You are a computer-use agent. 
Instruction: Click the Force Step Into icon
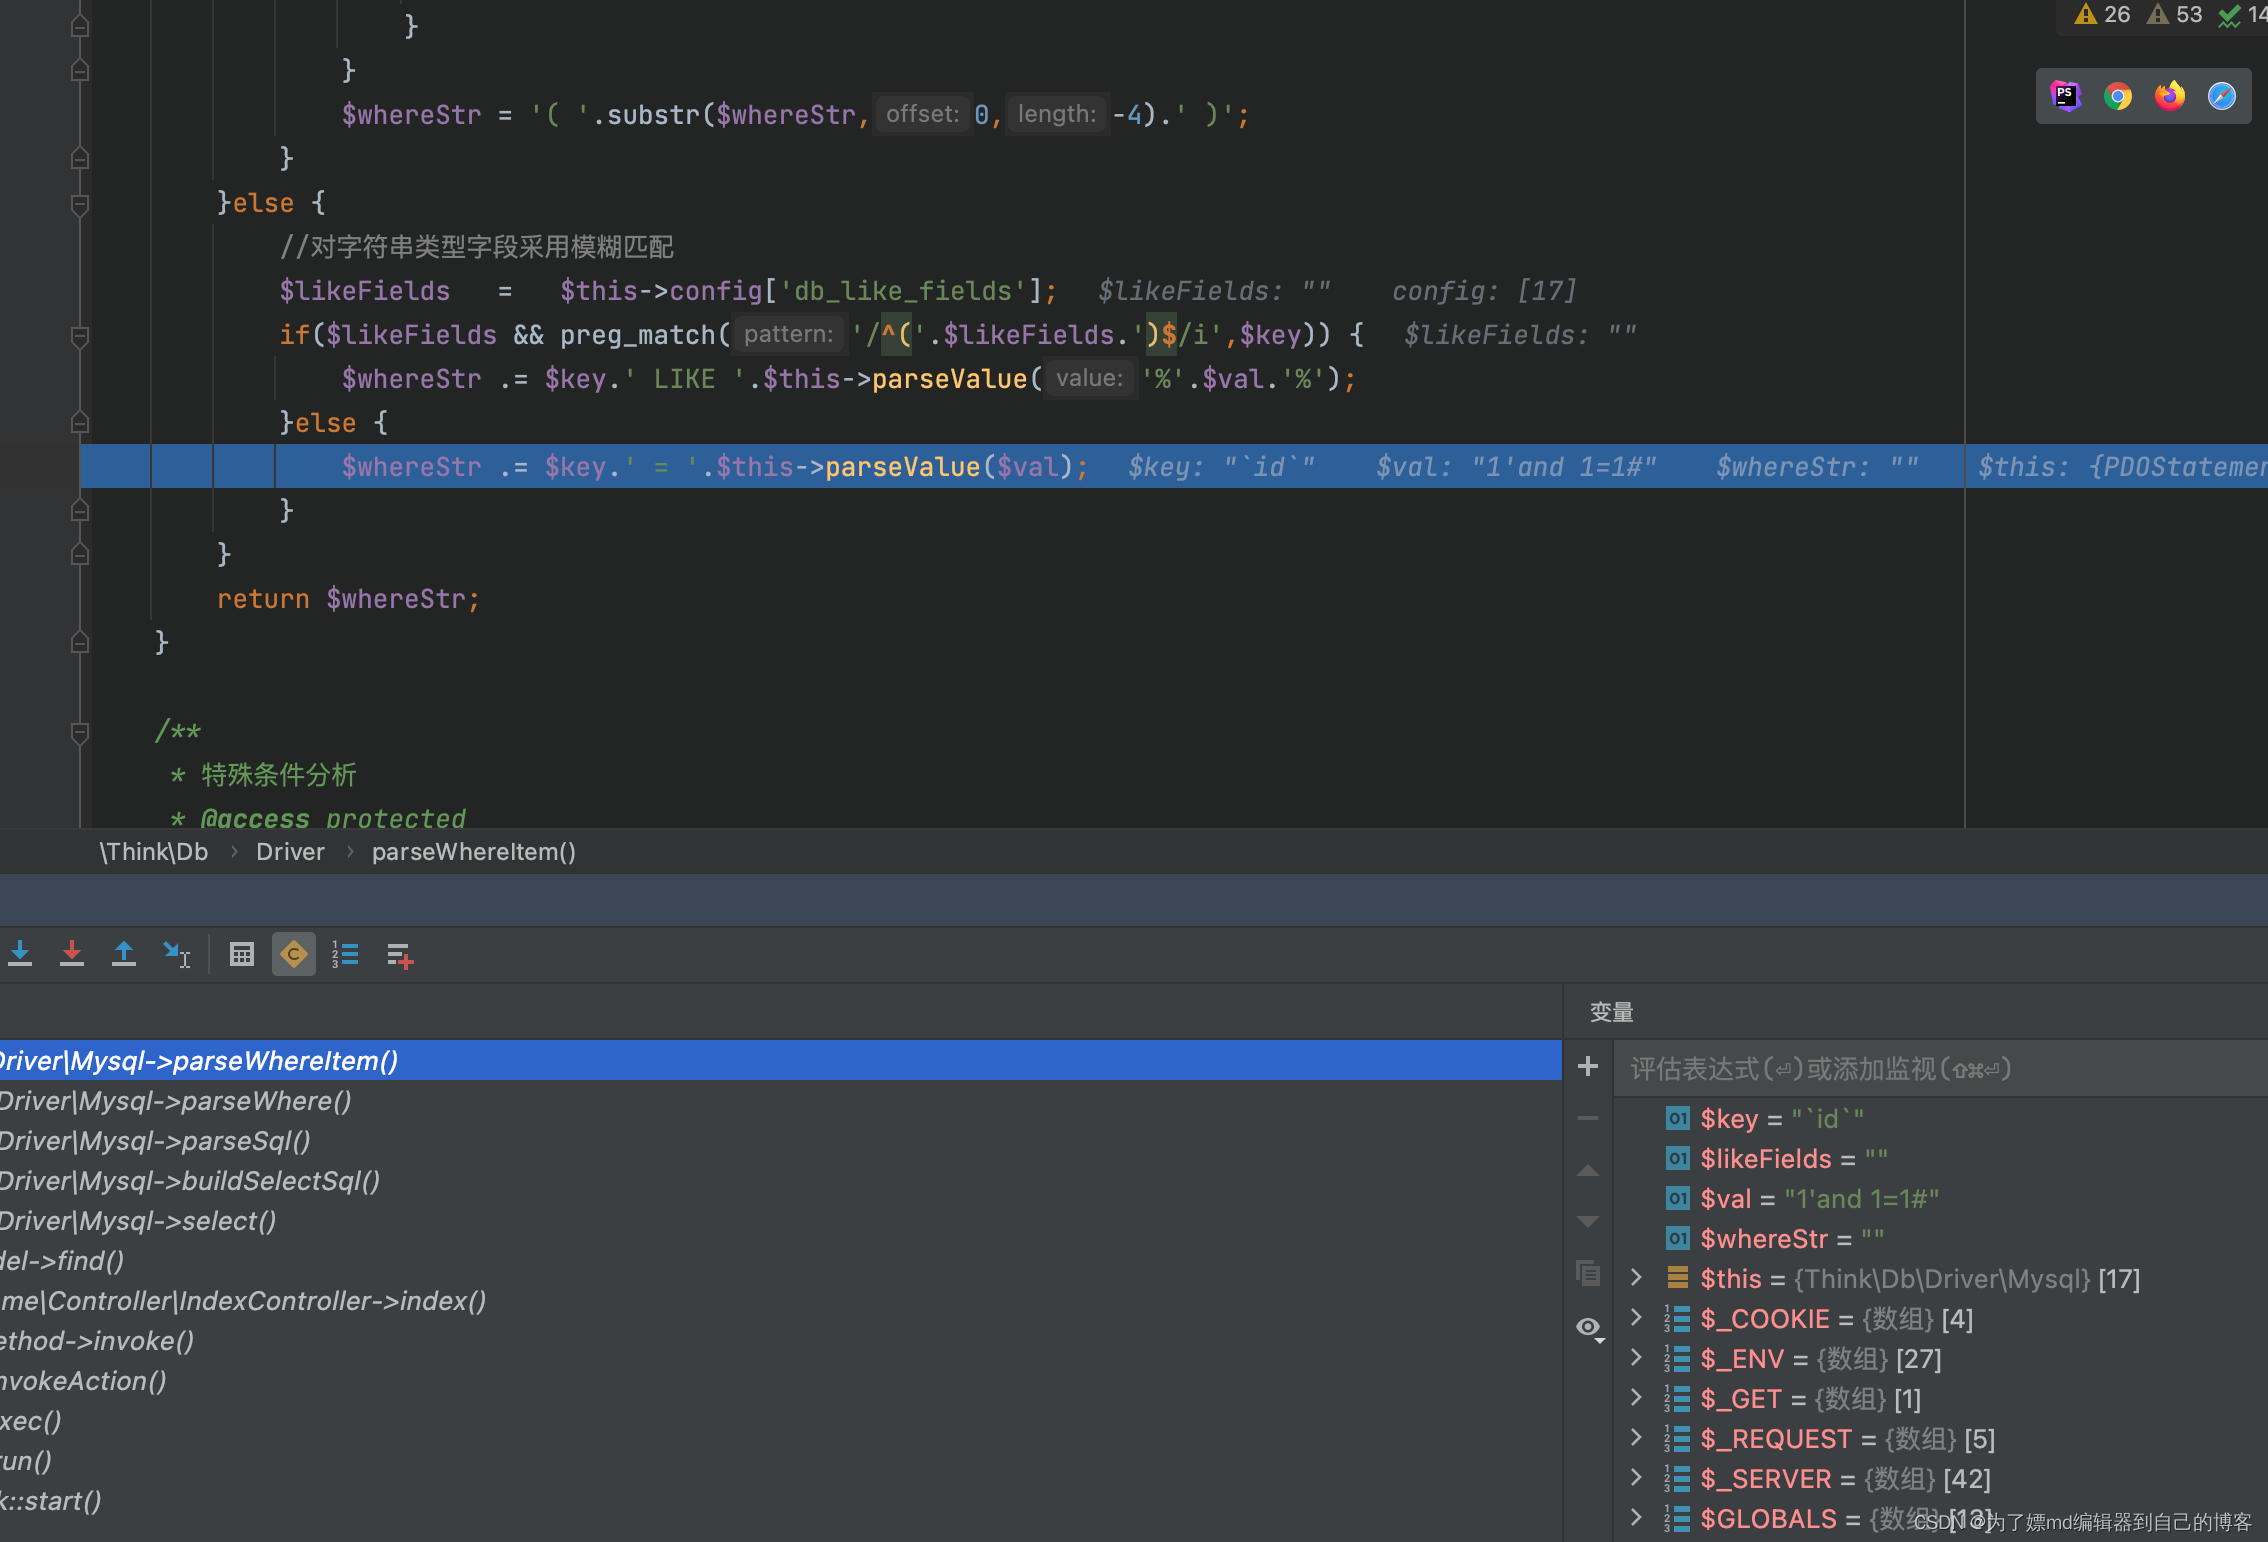click(72, 954)
